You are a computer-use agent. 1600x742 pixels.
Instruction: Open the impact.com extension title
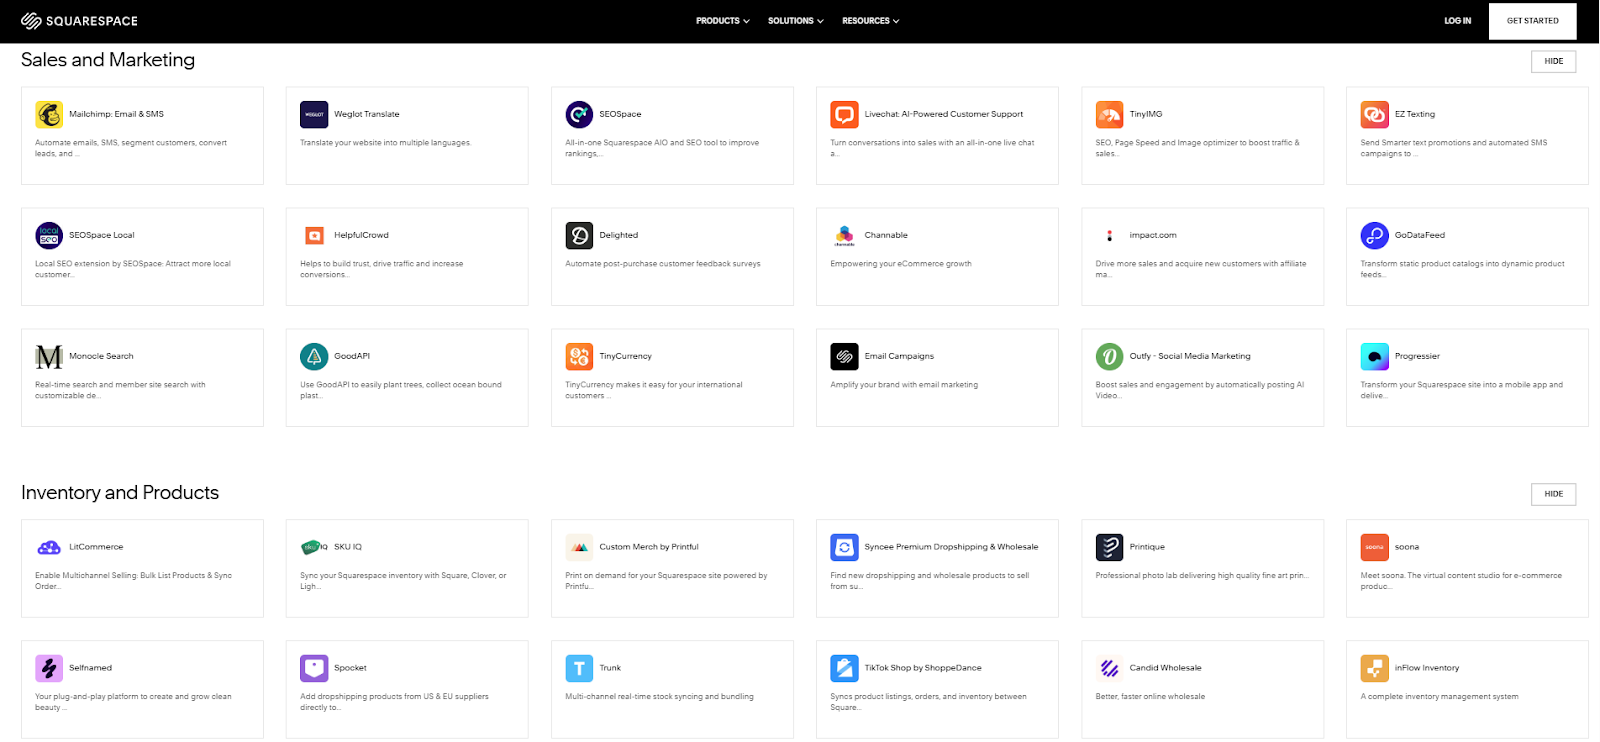[x=1153, y=236]
